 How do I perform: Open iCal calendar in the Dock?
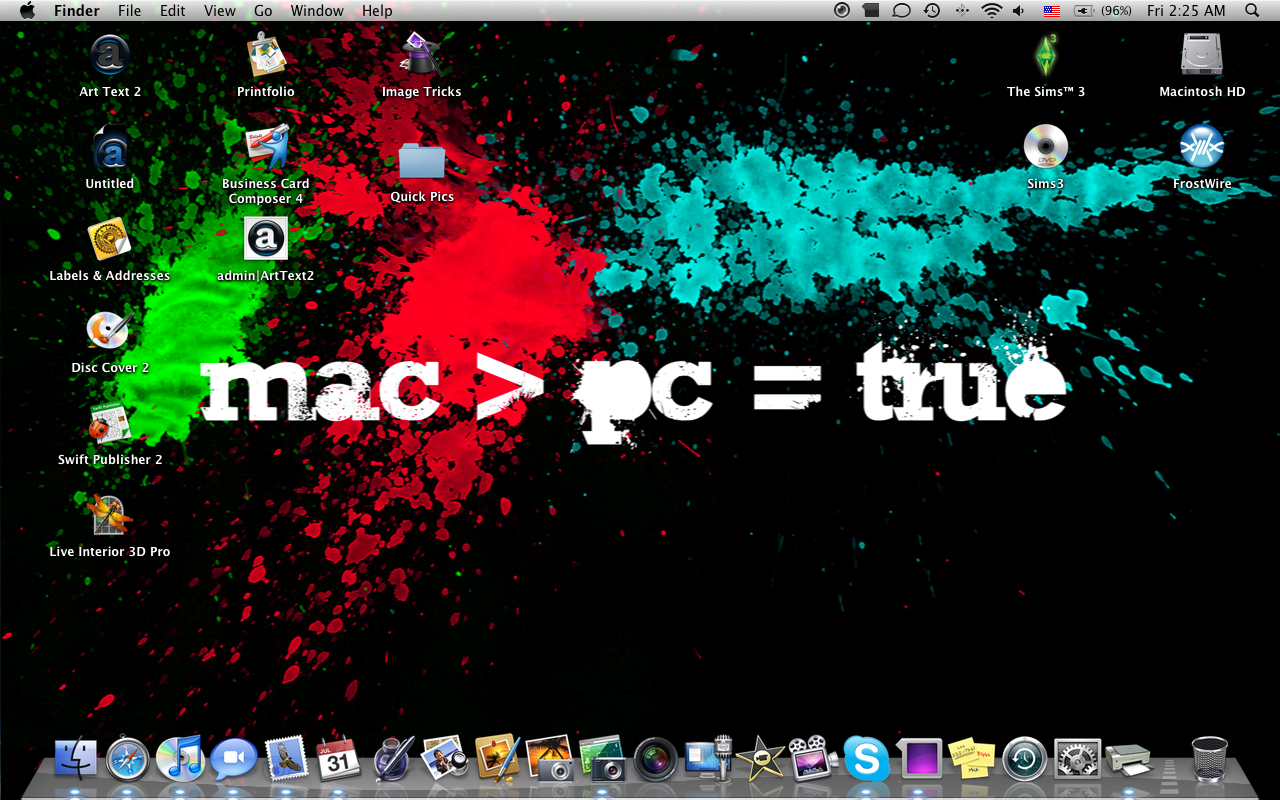pos(338,758)
